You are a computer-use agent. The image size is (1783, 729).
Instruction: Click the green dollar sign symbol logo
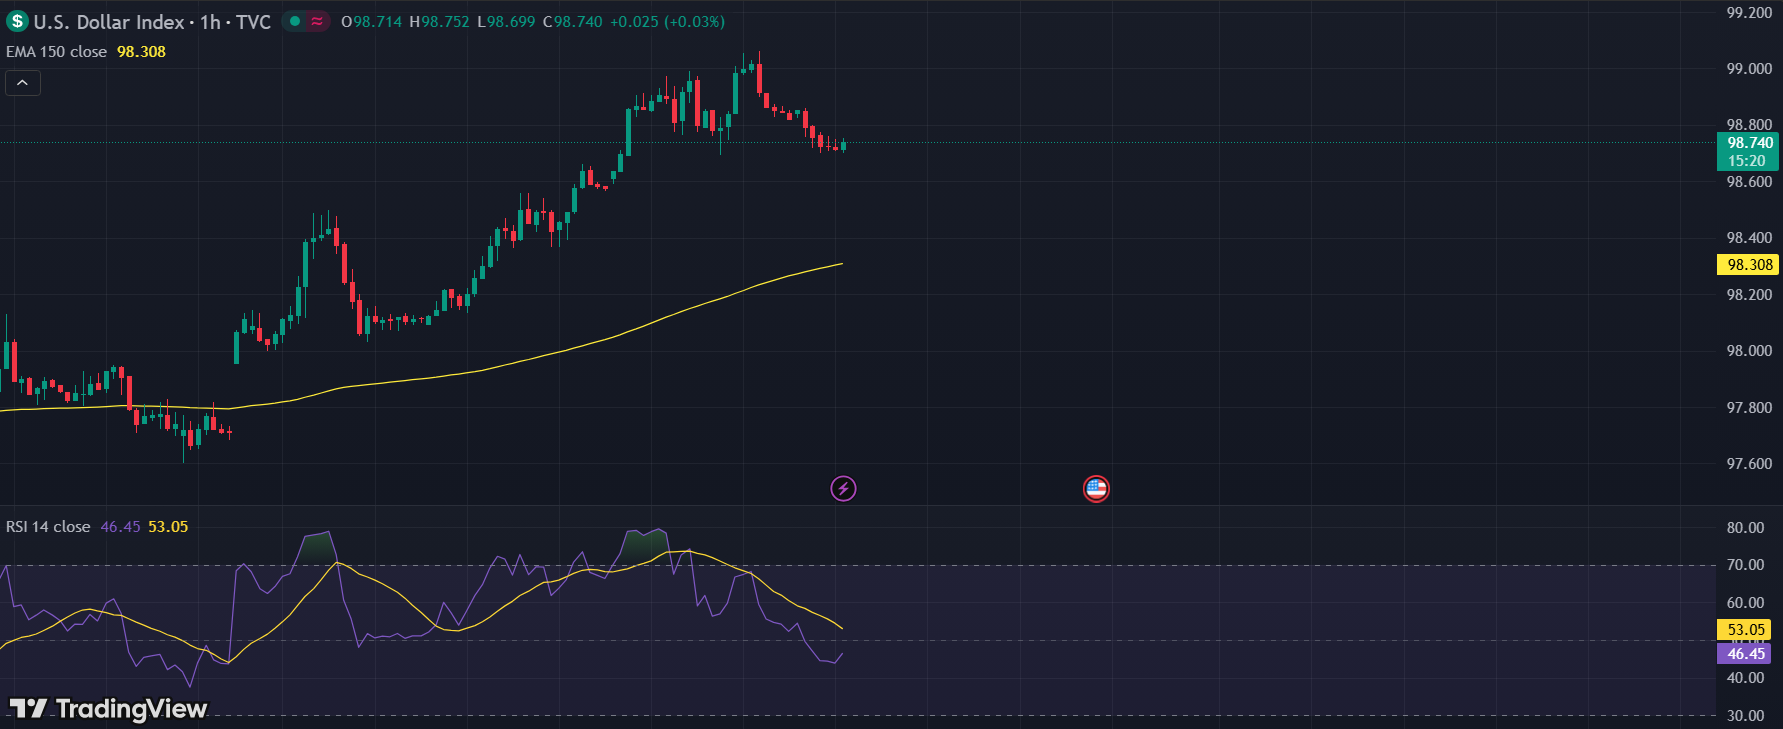[x=17, y=21]
